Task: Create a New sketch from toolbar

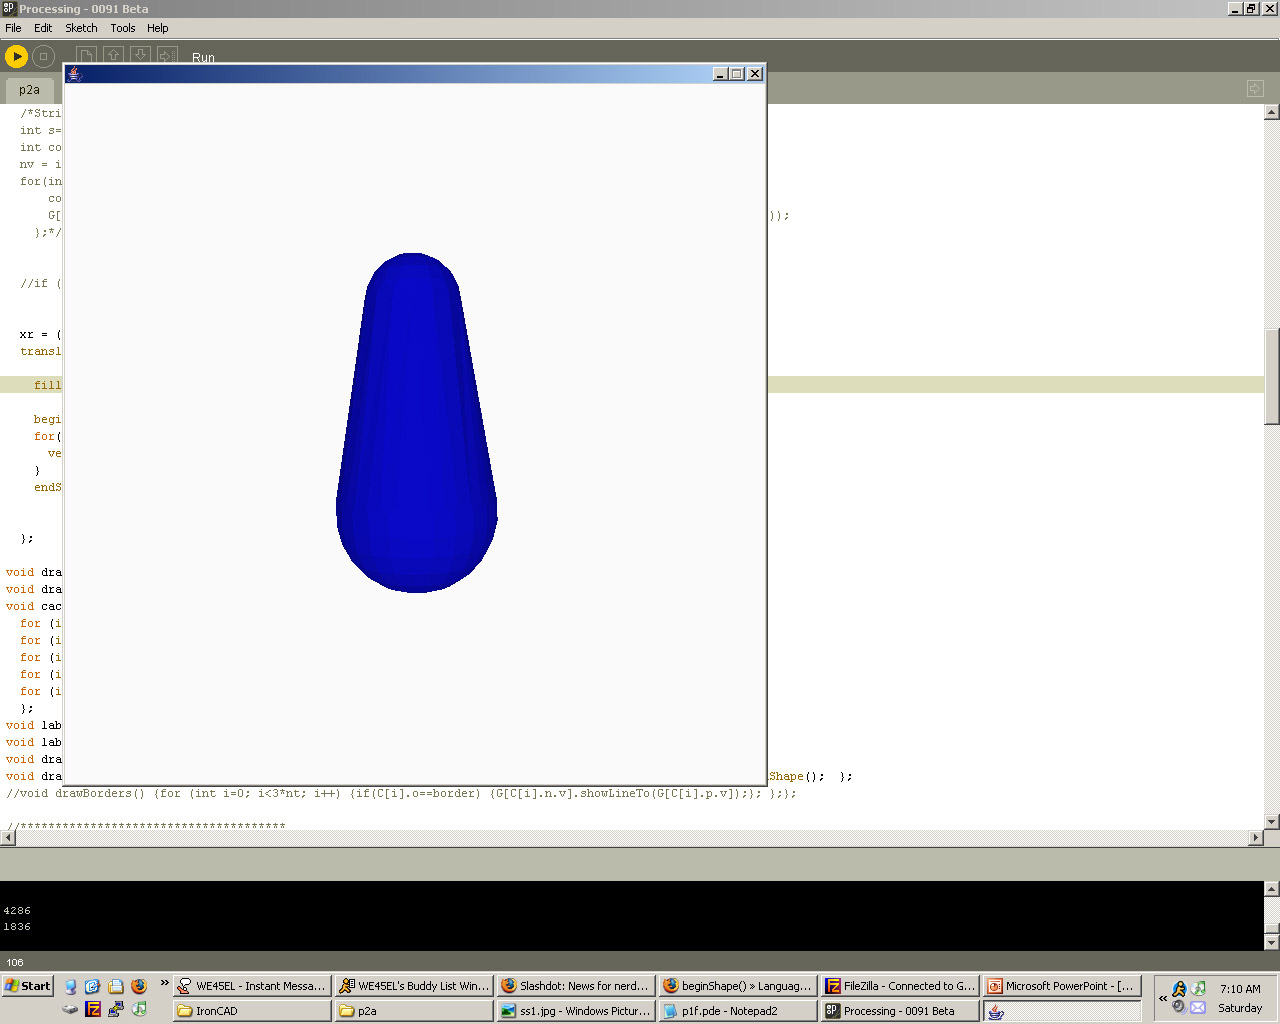Action: (87, 56)
